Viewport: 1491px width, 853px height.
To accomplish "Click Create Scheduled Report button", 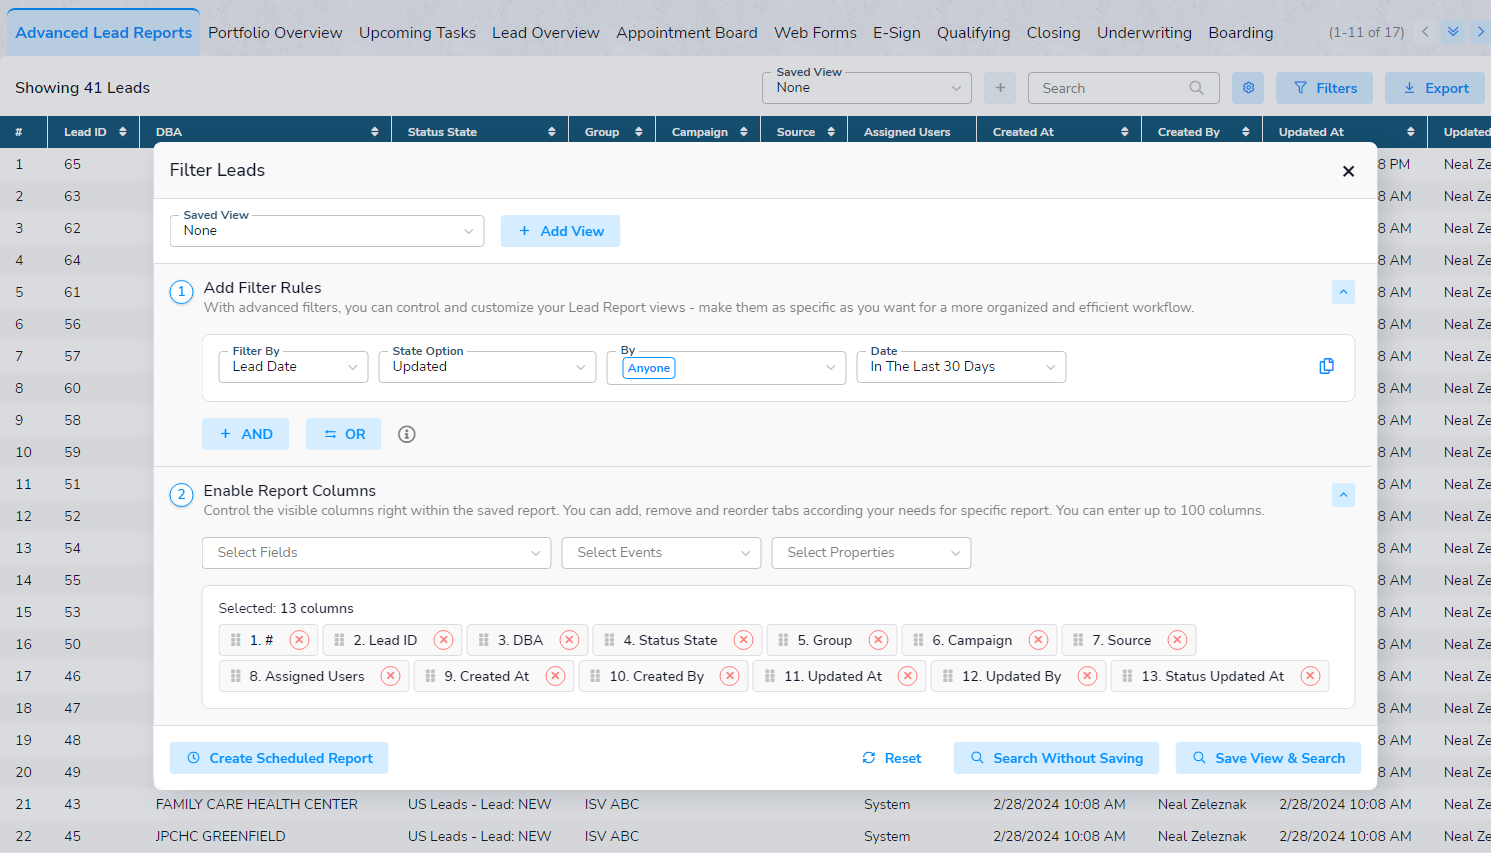I will [279, 758].
